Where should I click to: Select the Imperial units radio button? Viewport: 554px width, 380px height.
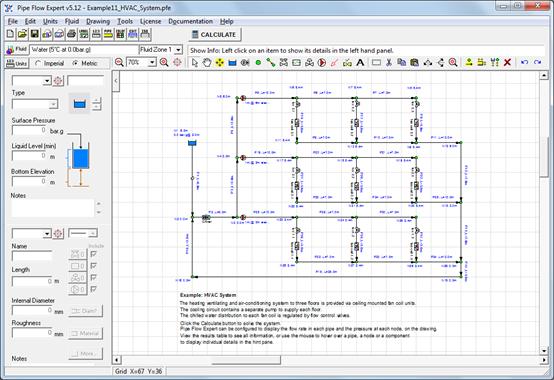(x=38, y=64)
